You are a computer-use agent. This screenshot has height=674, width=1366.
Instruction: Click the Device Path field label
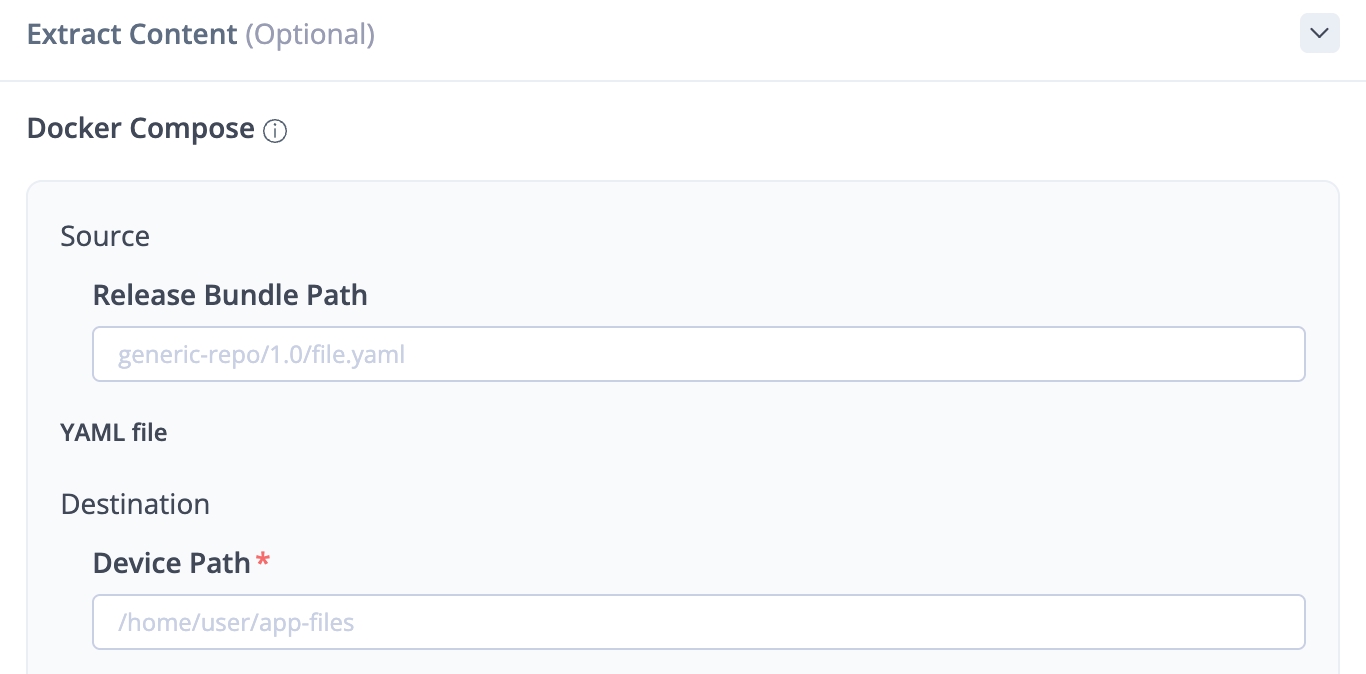(171, 563)
